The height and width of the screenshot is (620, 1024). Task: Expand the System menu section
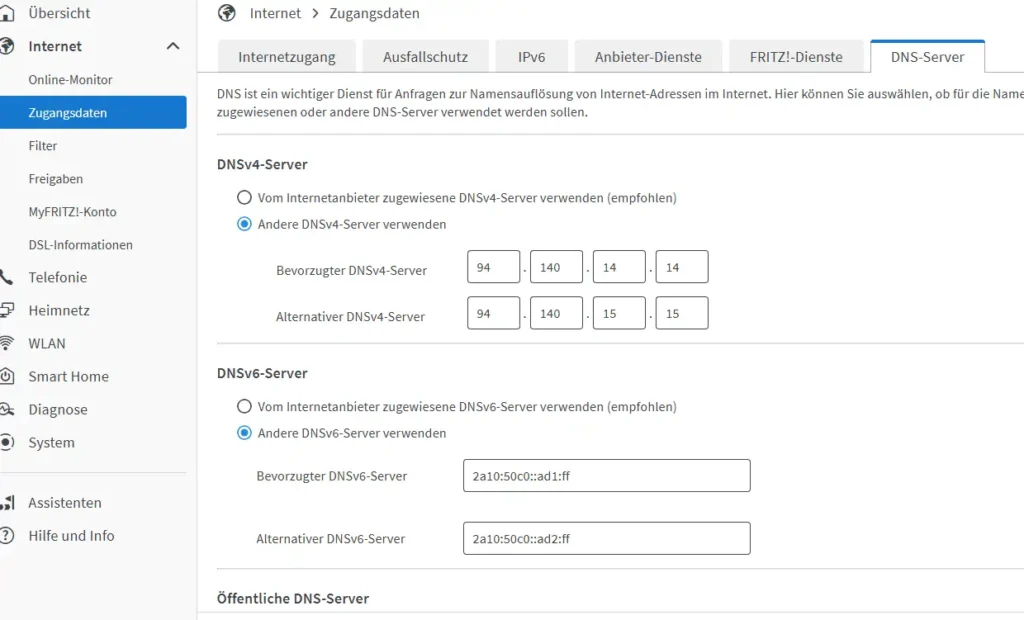(51, 442)
